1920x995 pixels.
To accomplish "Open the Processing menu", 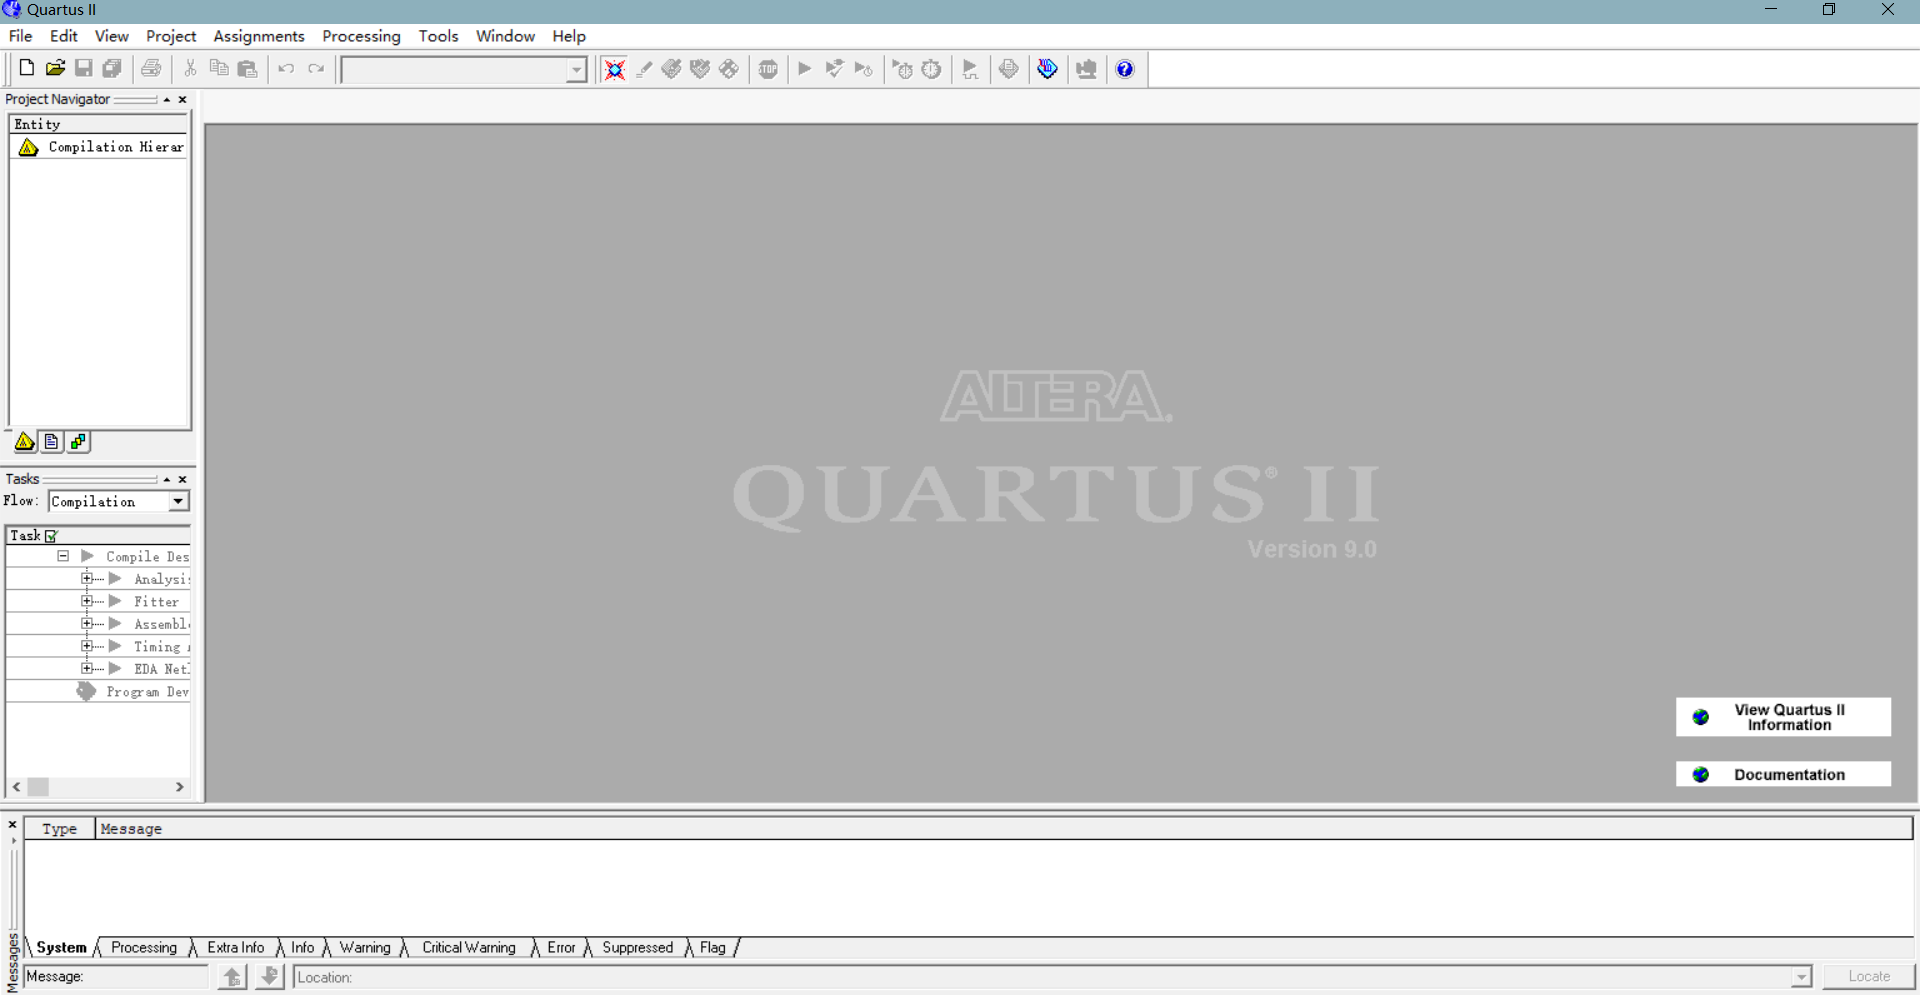I will 361,36.
